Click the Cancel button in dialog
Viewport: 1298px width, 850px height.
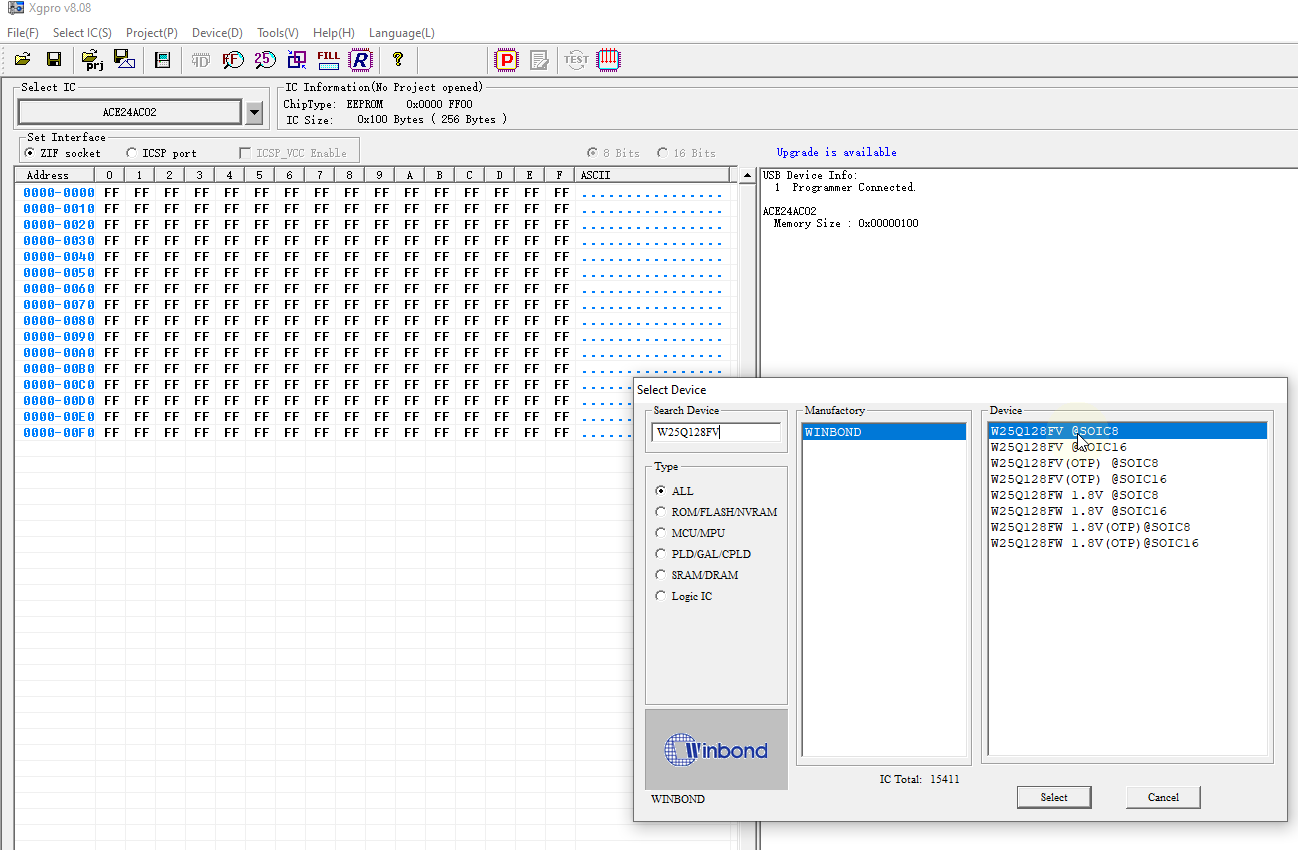1163,797
